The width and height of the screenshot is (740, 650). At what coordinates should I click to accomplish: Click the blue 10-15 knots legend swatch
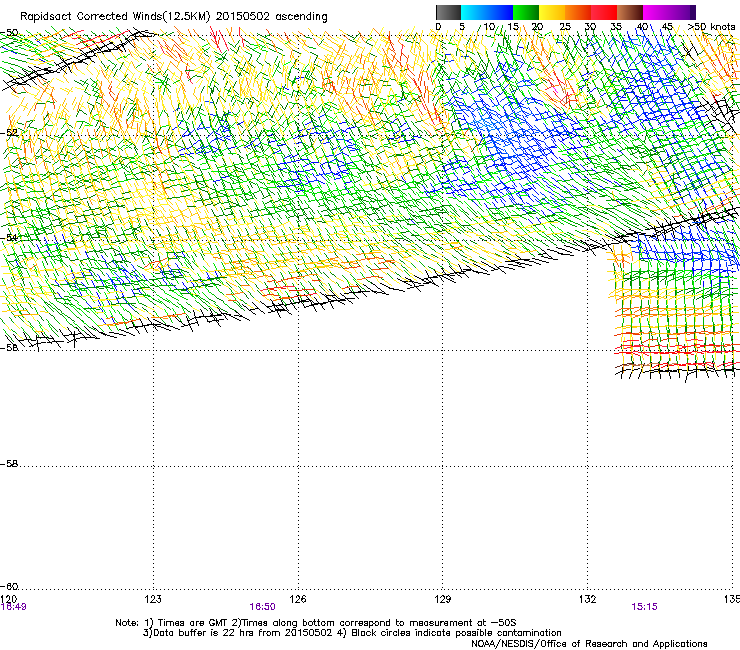(x=500, y=12)
